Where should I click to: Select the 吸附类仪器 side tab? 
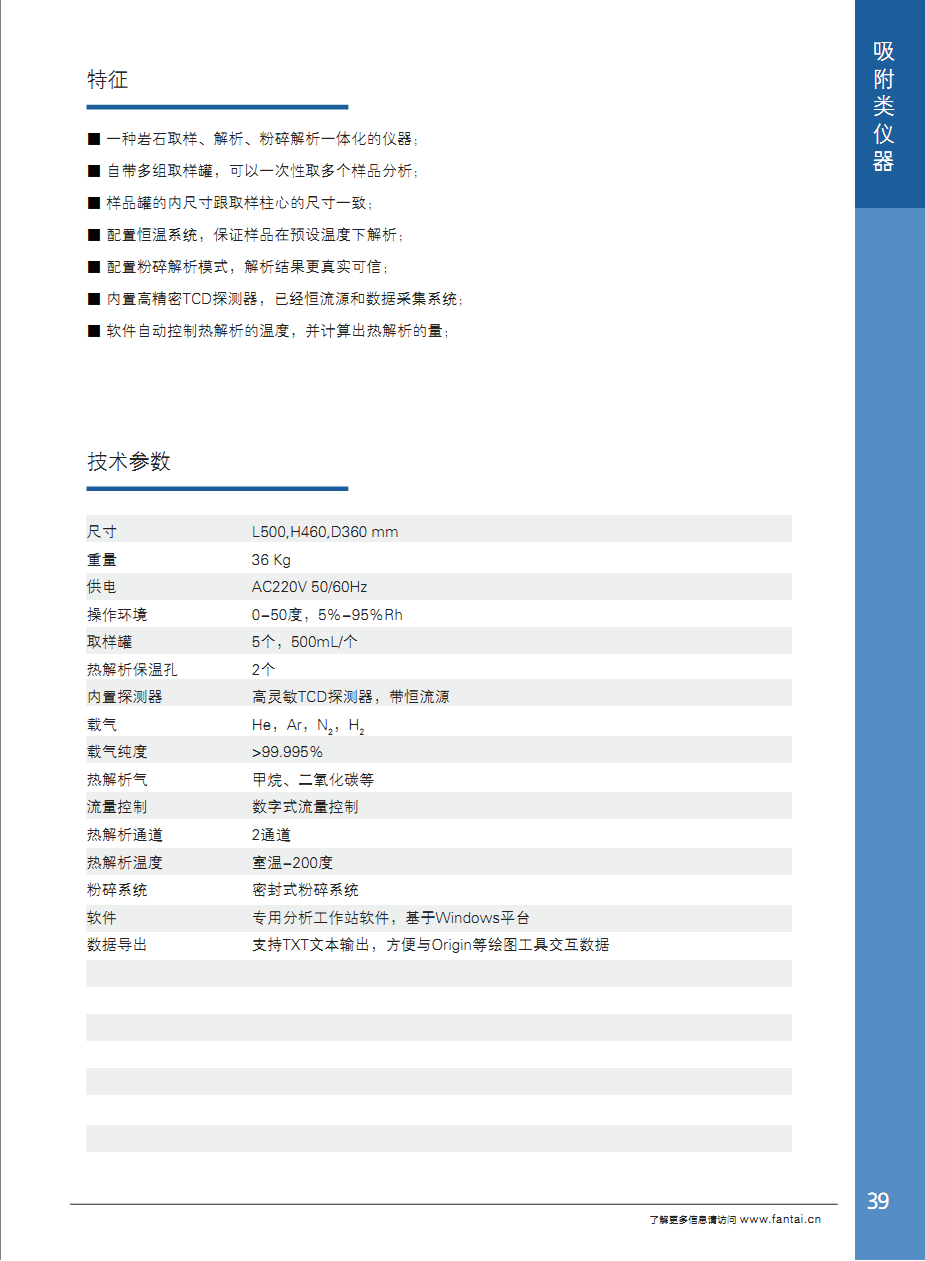coord(883,107)
